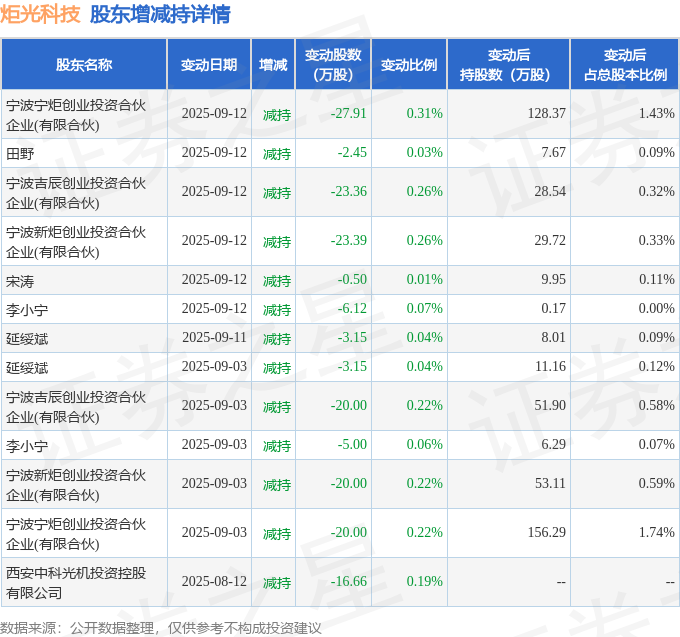This screenshot has height=637, width=680.
Task: Select the 变动股数(万股) column header
Action: point(333,65)
